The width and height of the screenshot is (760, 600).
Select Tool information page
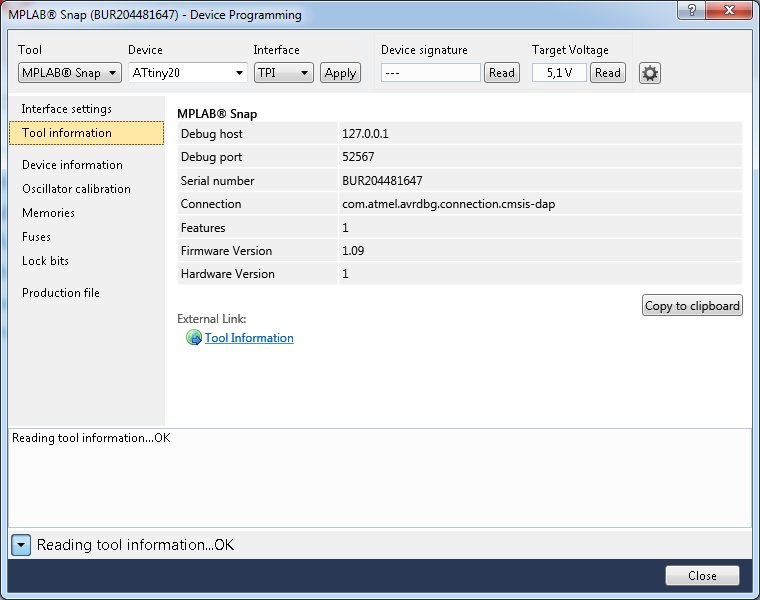pyautogui.click(x=86, y=133)
